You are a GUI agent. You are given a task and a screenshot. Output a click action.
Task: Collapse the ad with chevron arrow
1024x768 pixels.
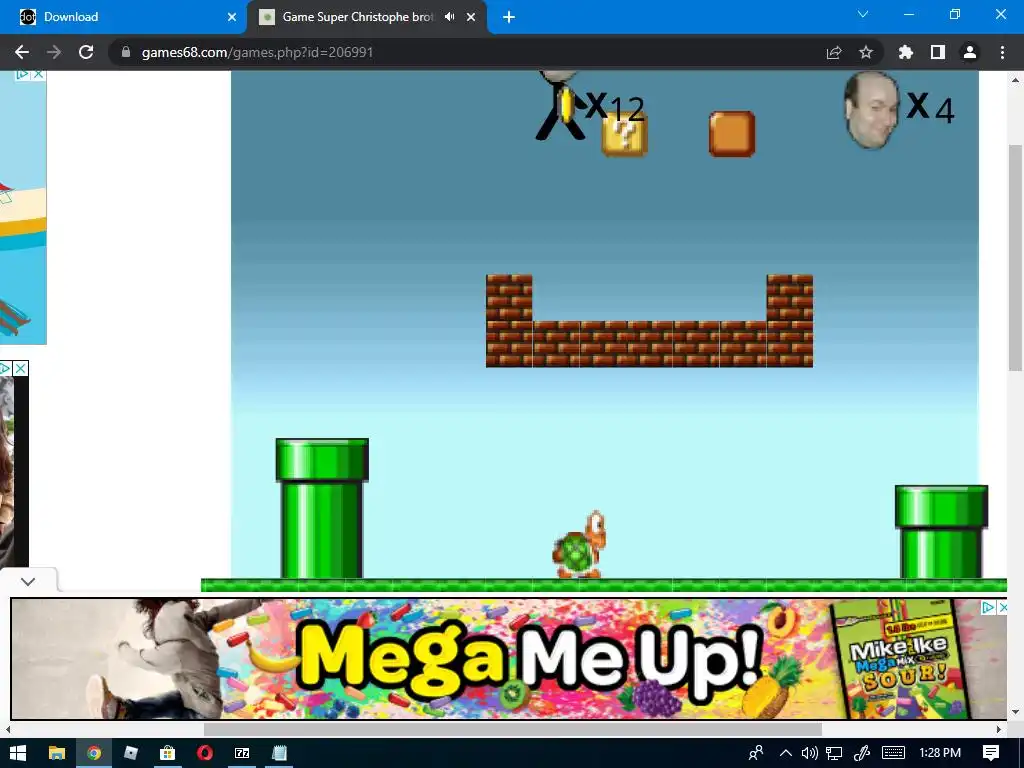28,581
